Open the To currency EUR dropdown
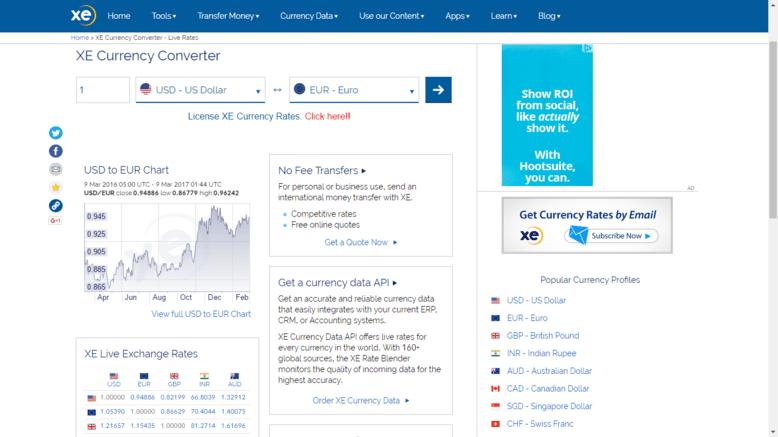 (x=354, y=90)
